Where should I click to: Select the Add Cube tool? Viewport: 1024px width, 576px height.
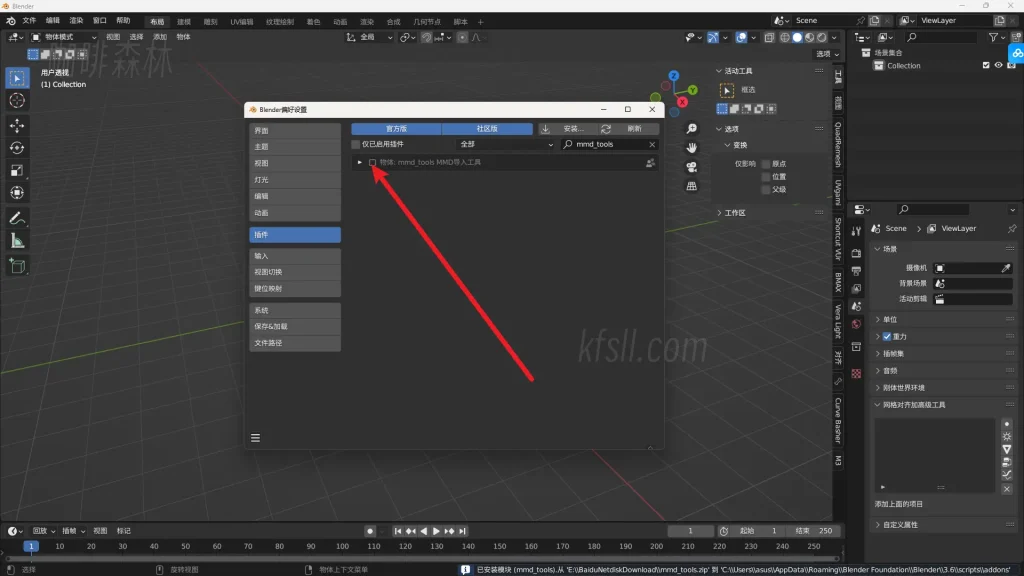18,265
